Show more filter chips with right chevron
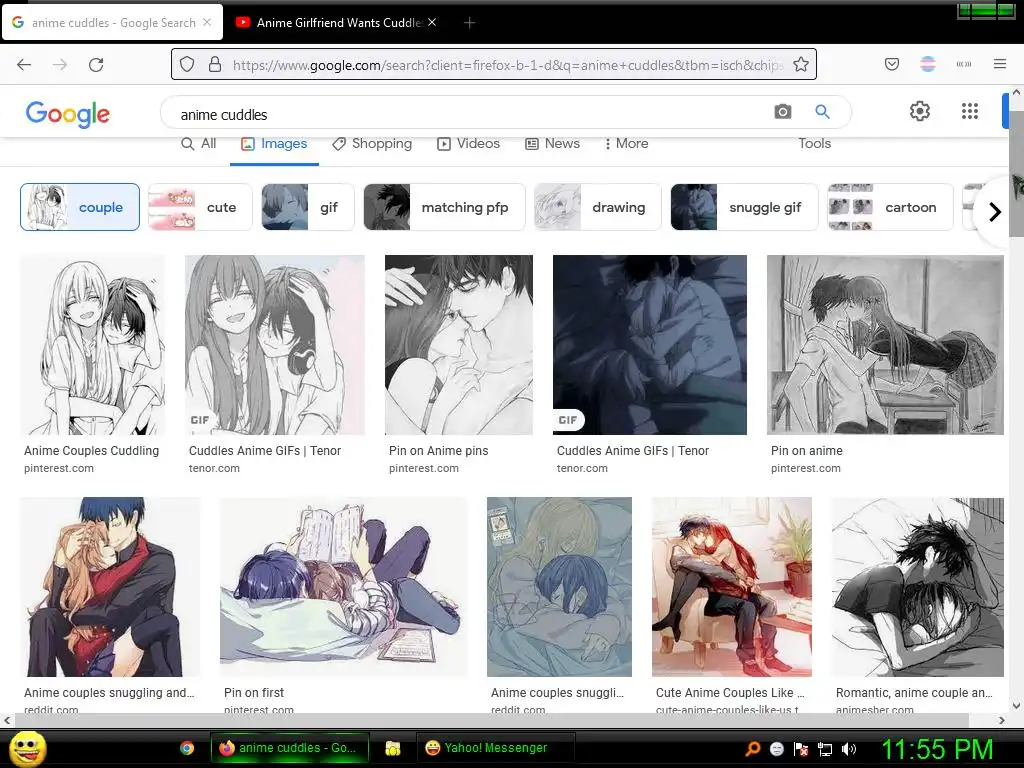Viewport: 1024px width, 768px height. coord(995,212)
